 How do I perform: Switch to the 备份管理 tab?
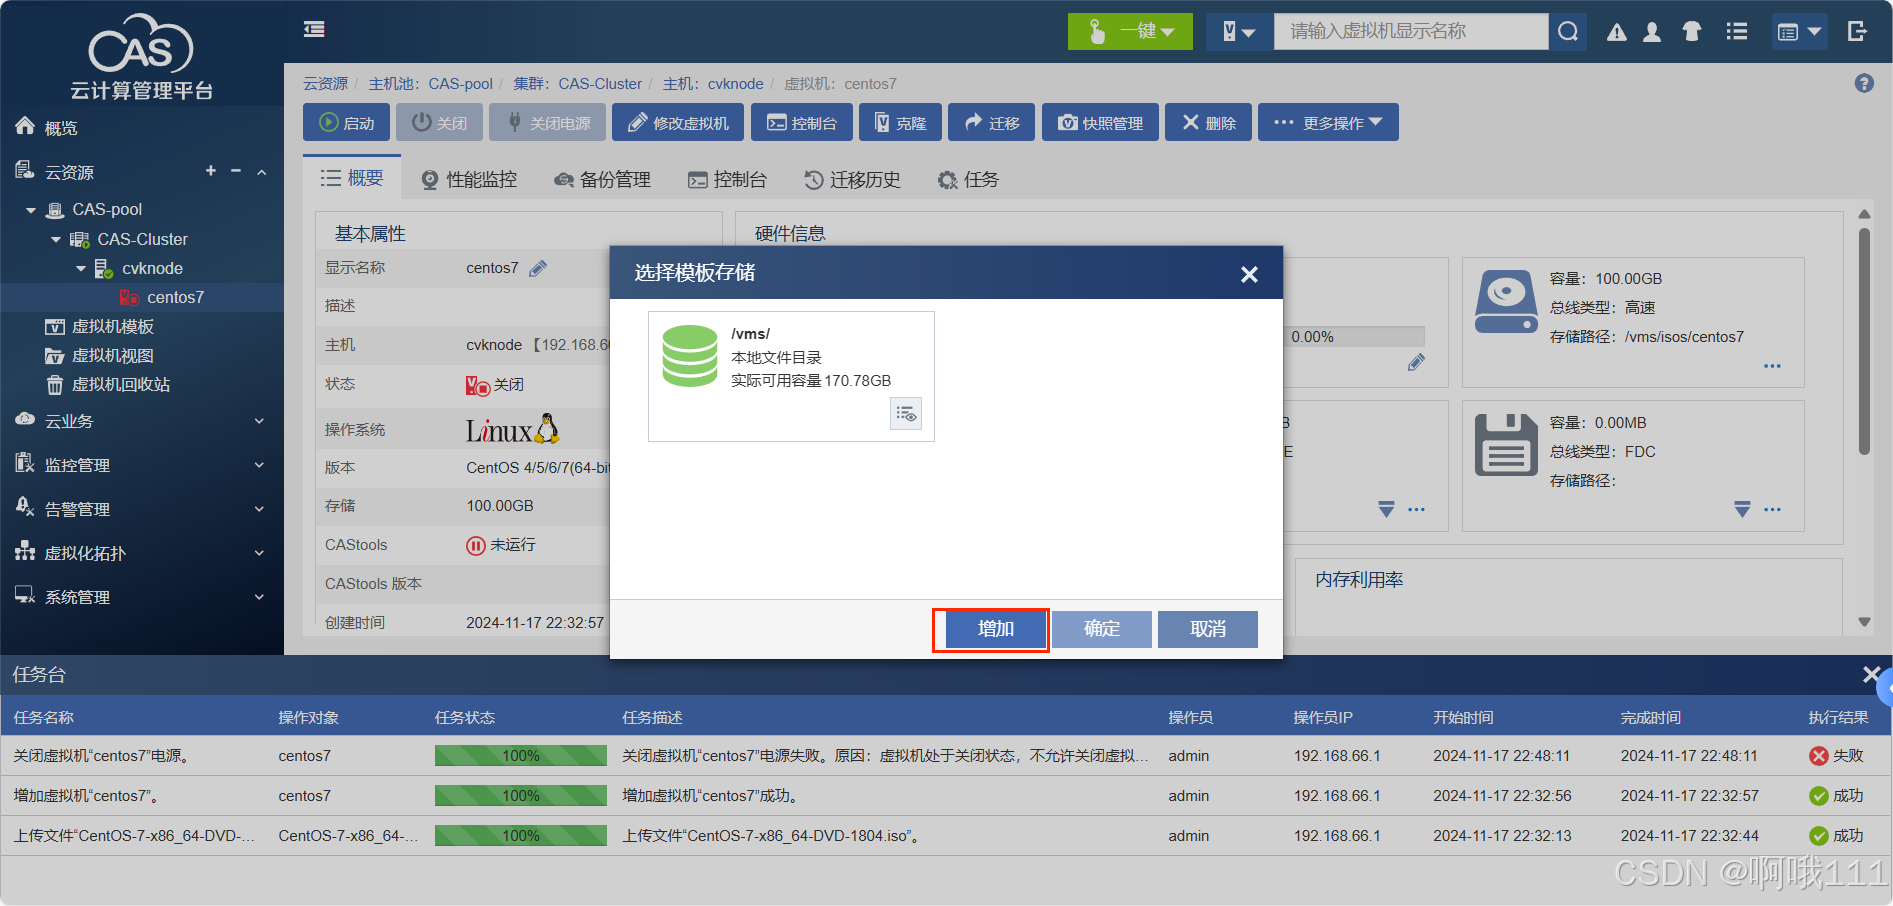click(602, 180)
